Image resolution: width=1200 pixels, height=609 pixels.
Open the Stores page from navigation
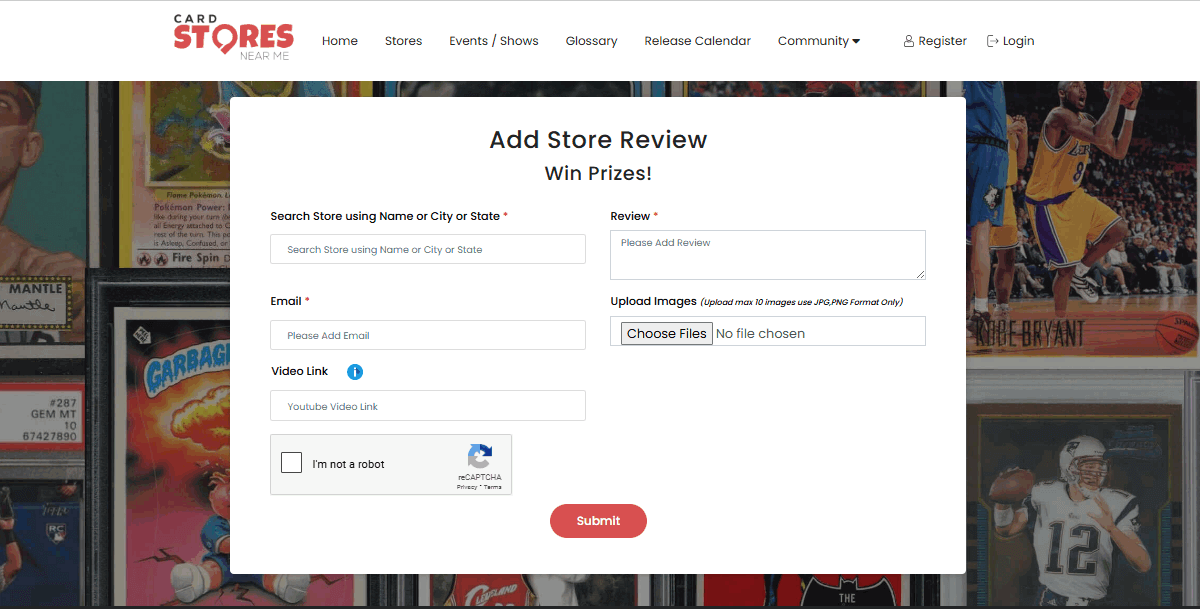(x=403, y=41)
